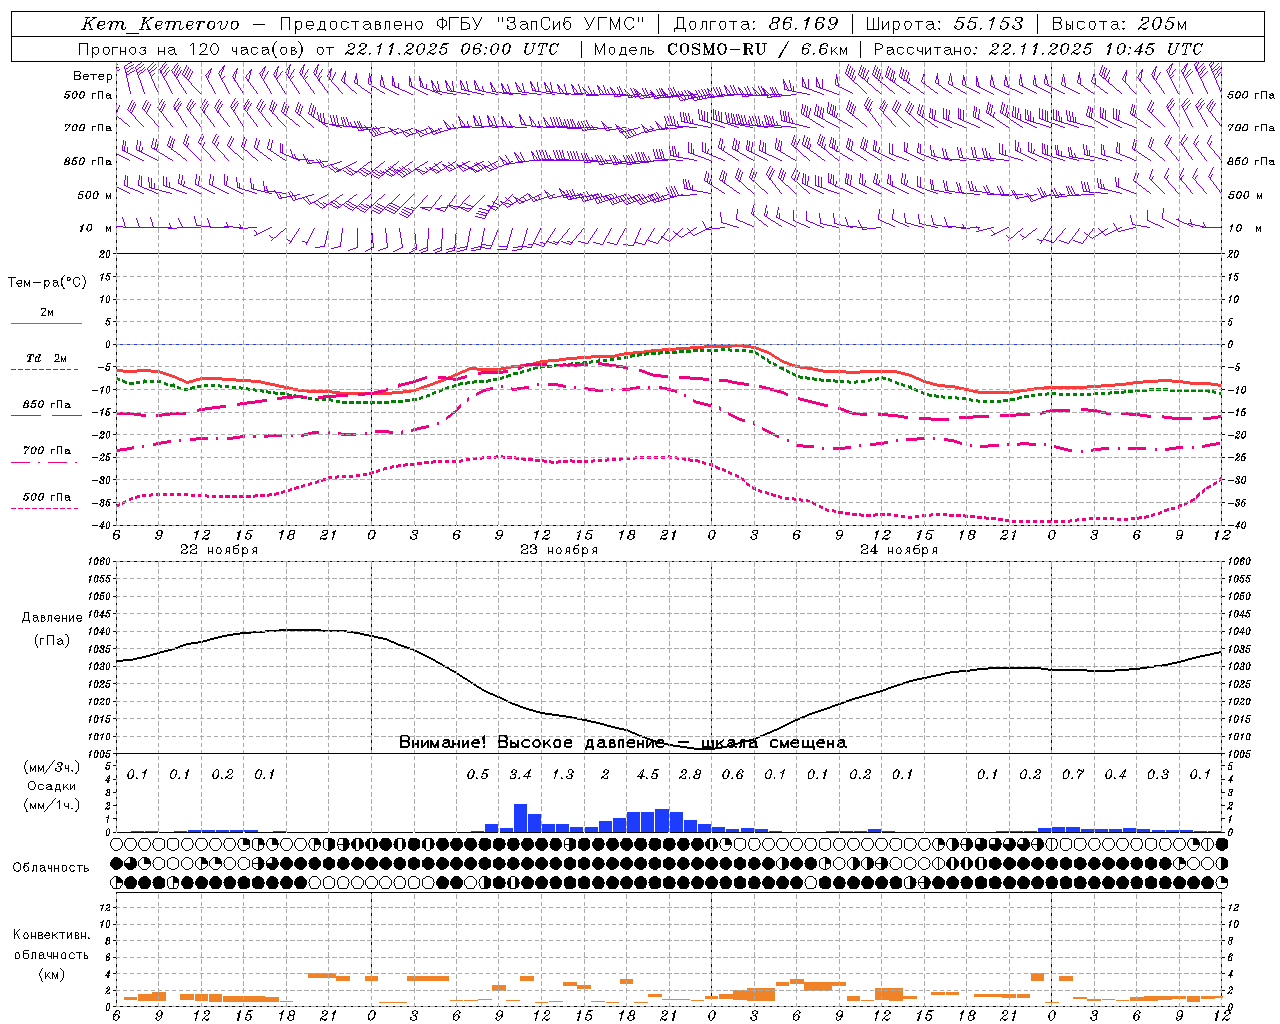This screenshot has width=1280, height=1024.
Task: Click the calculation time "22.11.2025 10:45 UTC"
Action: [x=1095, y=49]
